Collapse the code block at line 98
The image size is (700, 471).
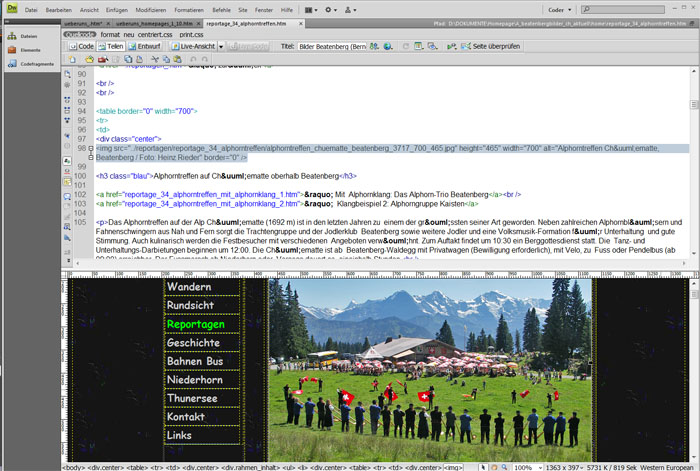[x=91, y=148]
